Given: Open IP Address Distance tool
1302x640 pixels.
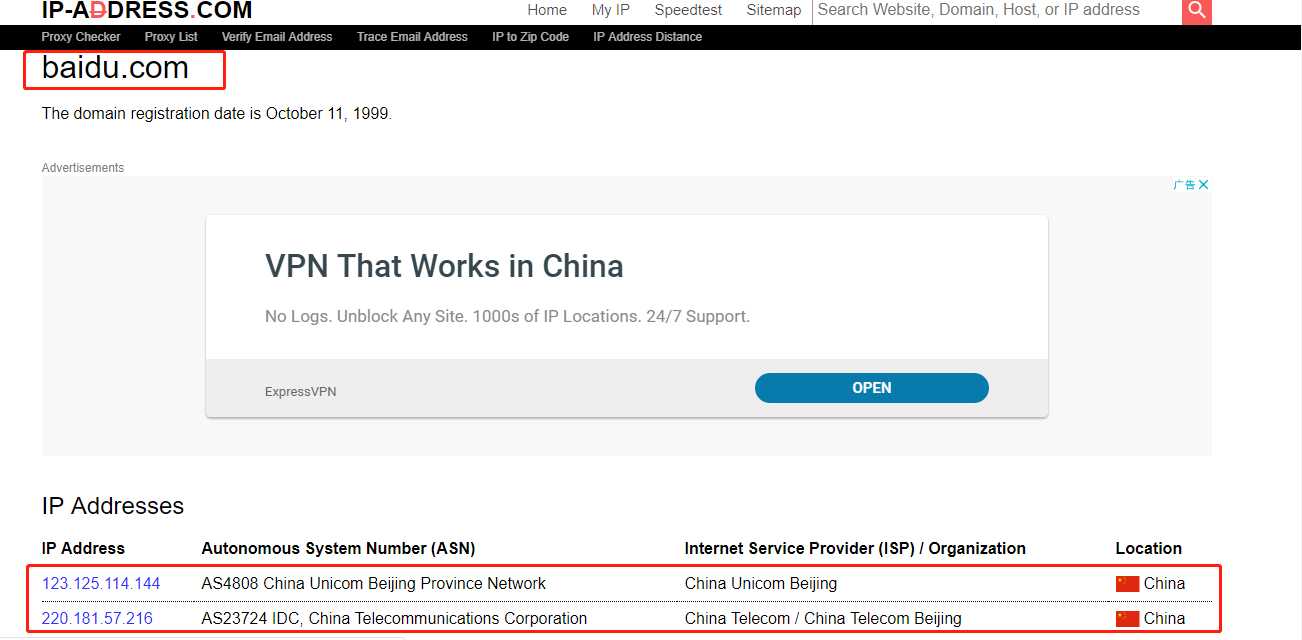Looking at the screenshot, I should pos(648,37).
